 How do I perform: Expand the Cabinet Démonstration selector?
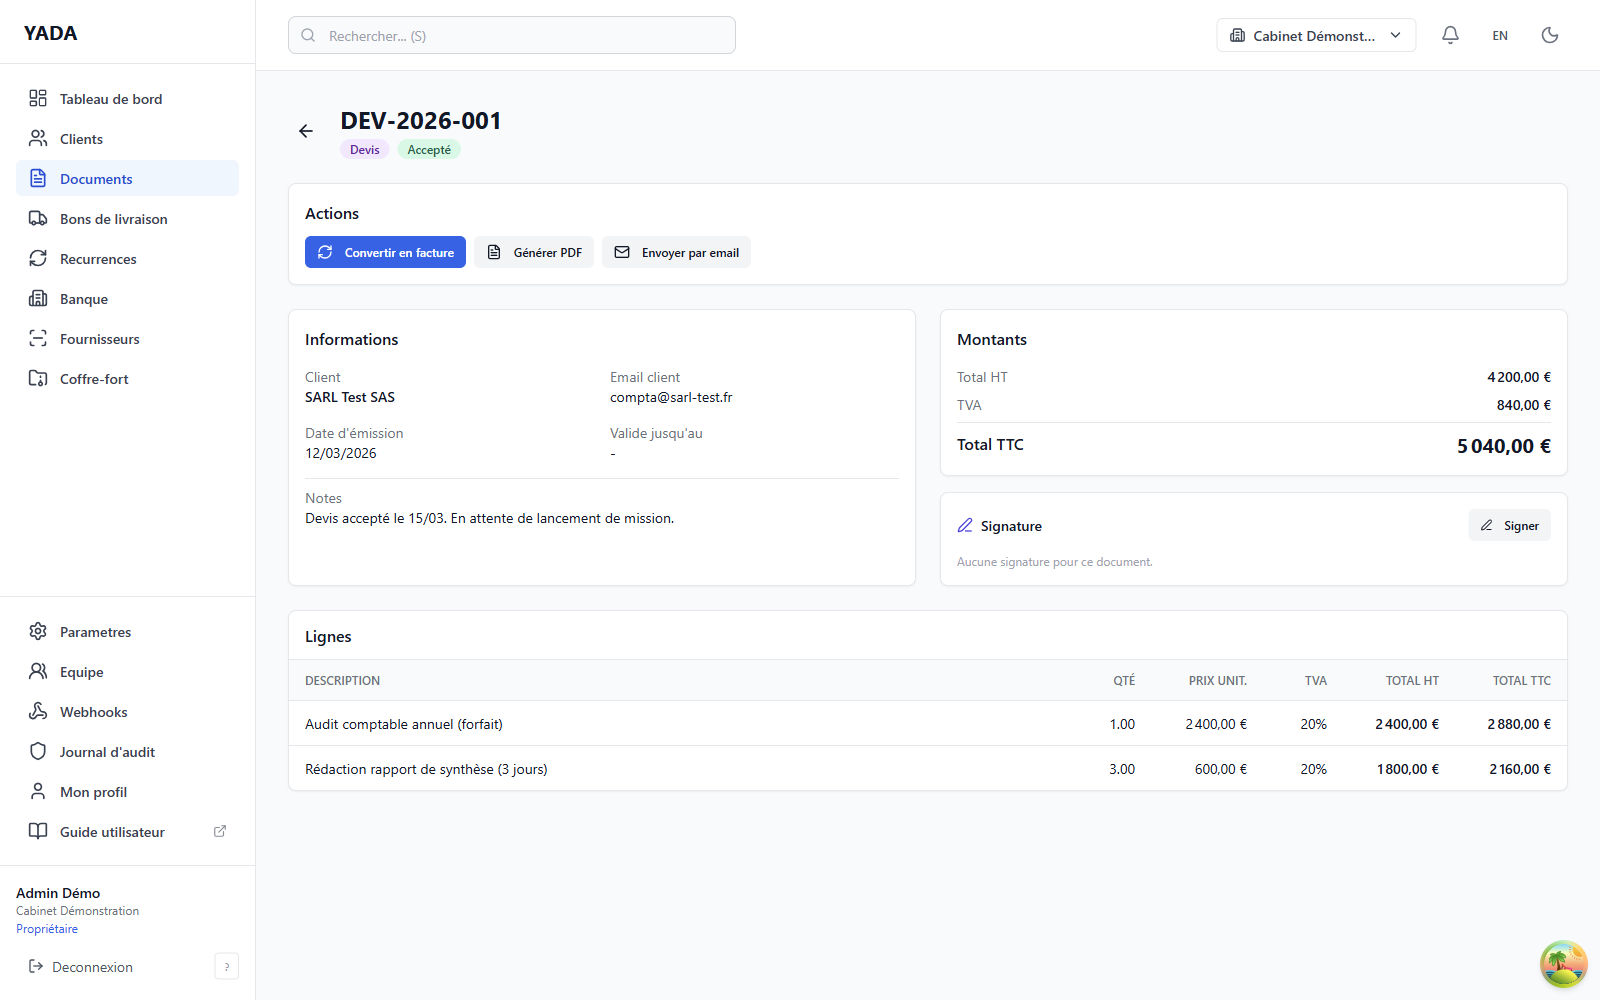pyautogui.click(x=1315, y=35)
